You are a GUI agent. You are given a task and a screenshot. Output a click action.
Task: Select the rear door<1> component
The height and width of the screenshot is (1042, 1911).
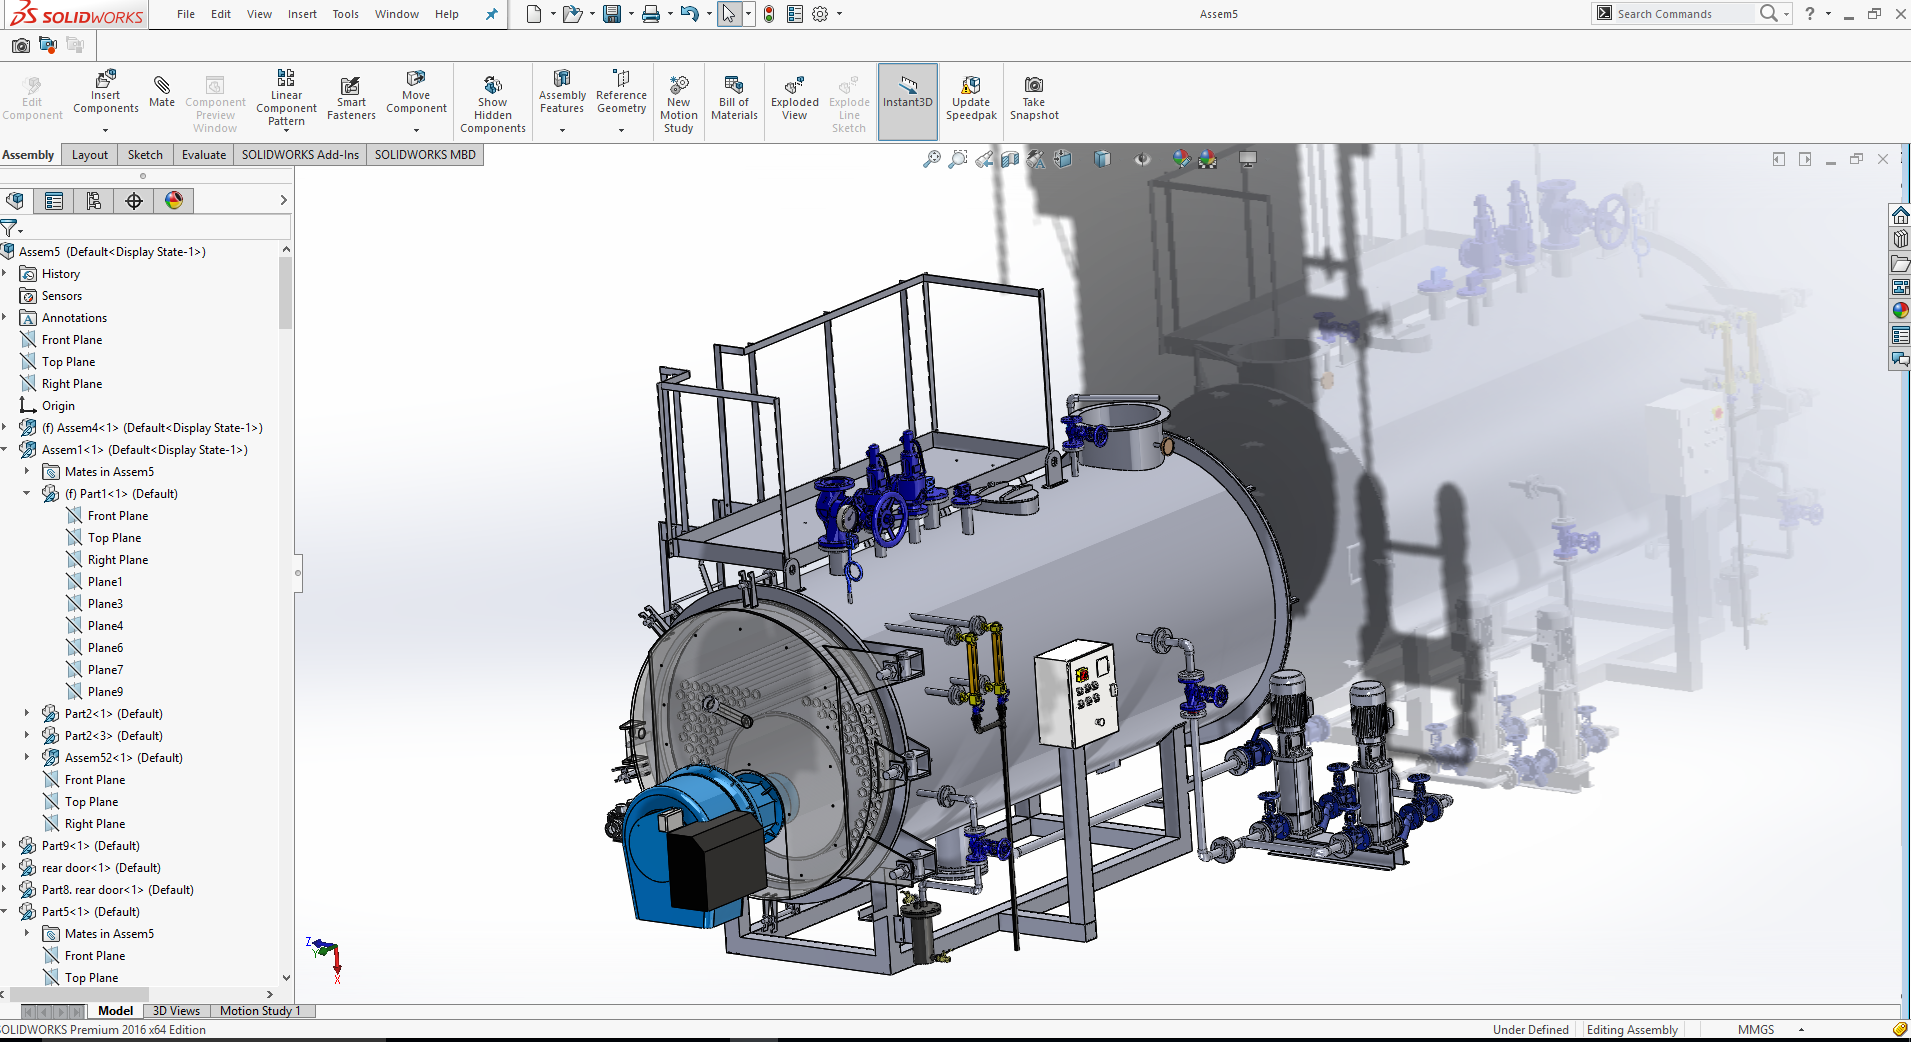pyautogui.click(x=100, y=867)
